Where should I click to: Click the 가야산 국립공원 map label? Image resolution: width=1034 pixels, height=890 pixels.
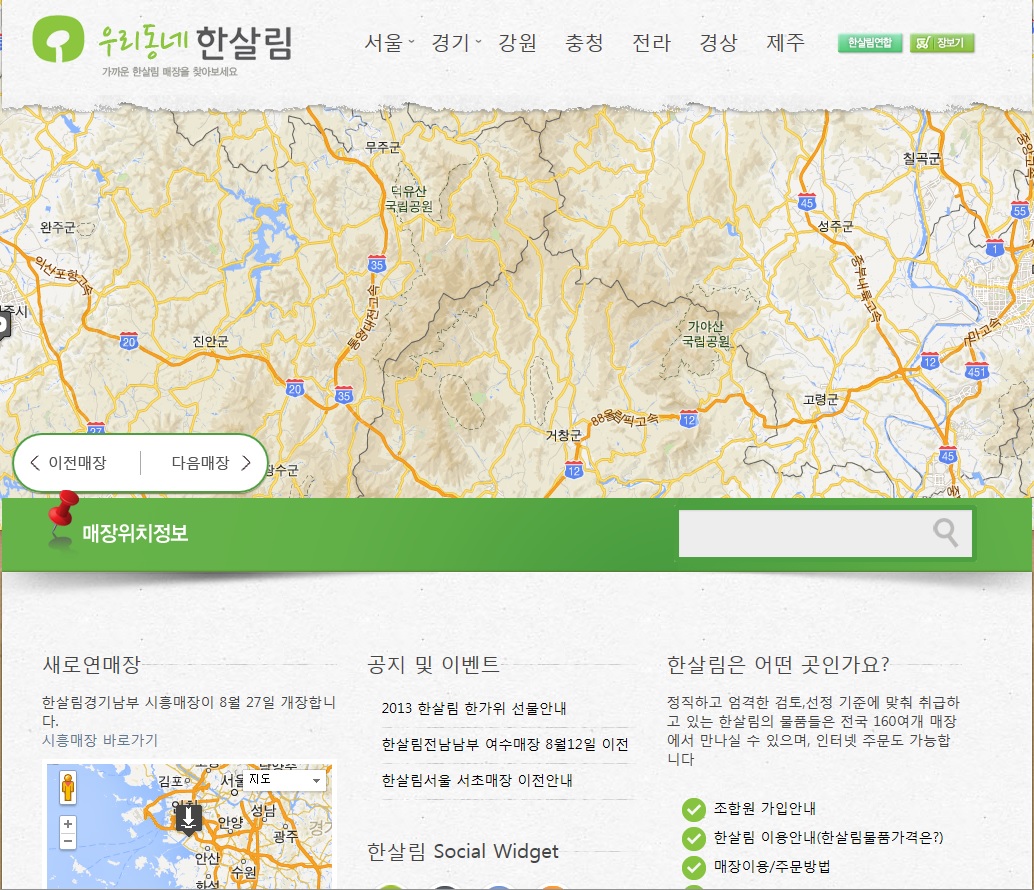[706, 334]
